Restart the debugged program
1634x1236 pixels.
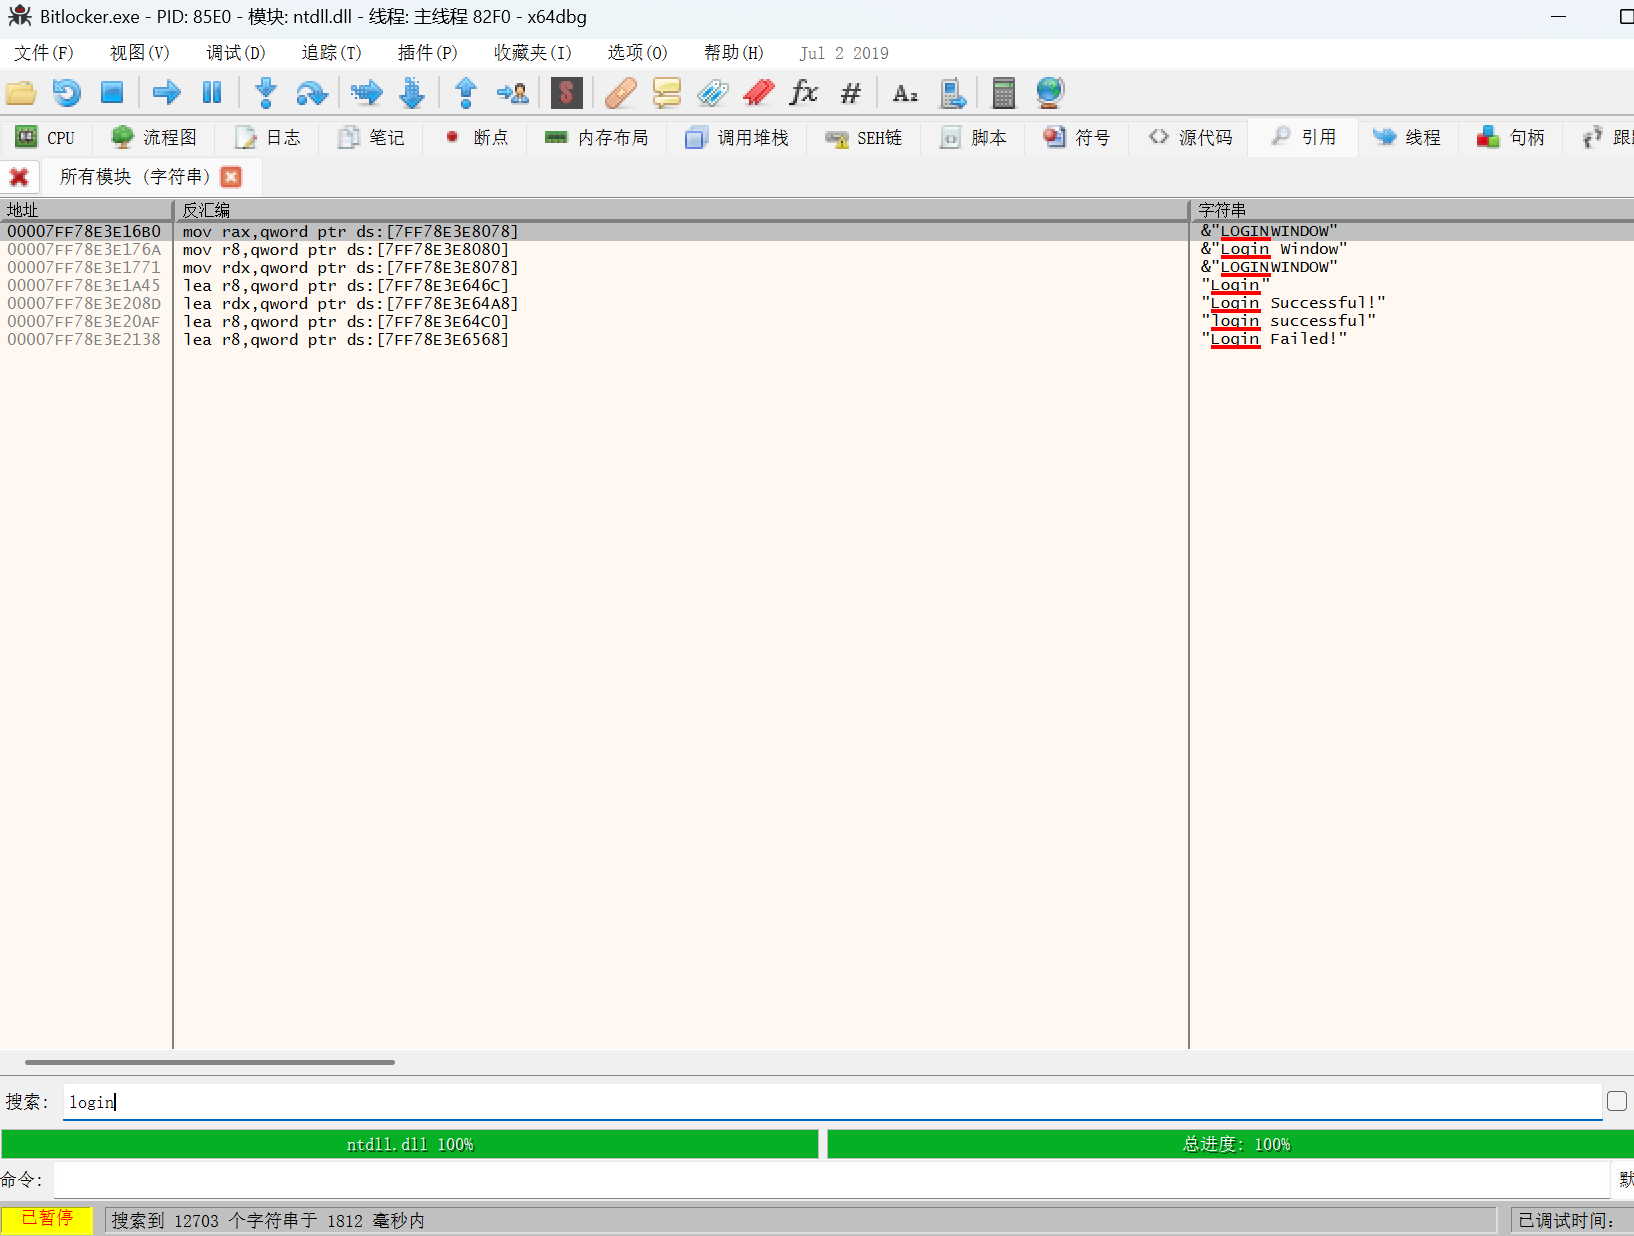coord(66,93)
